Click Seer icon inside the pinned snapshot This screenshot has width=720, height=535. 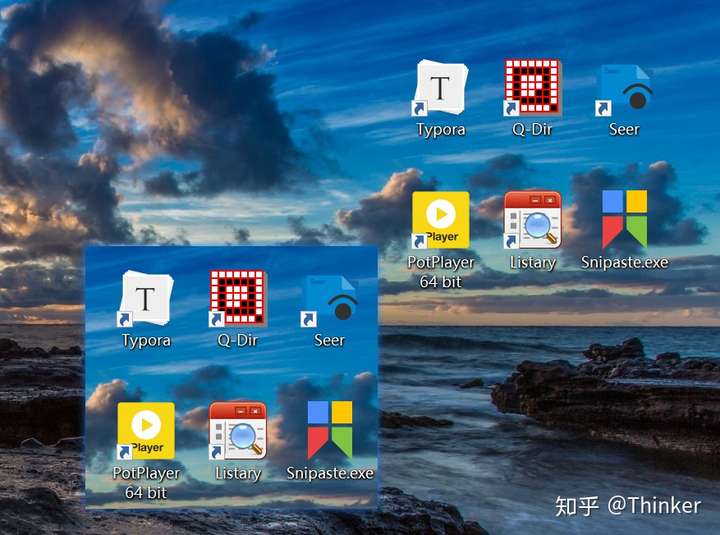329,301
